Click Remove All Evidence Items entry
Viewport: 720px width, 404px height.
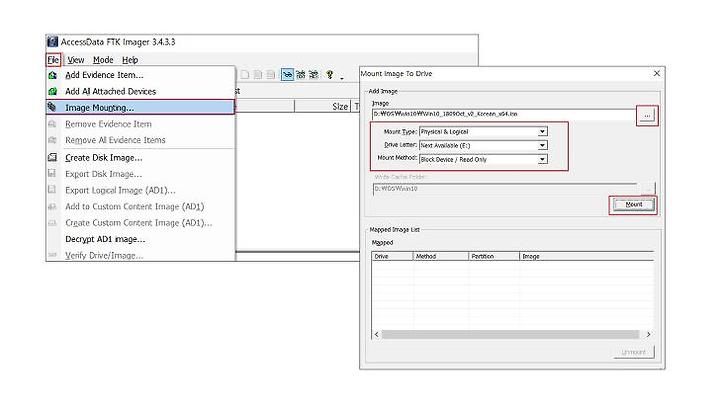[141, 140]
